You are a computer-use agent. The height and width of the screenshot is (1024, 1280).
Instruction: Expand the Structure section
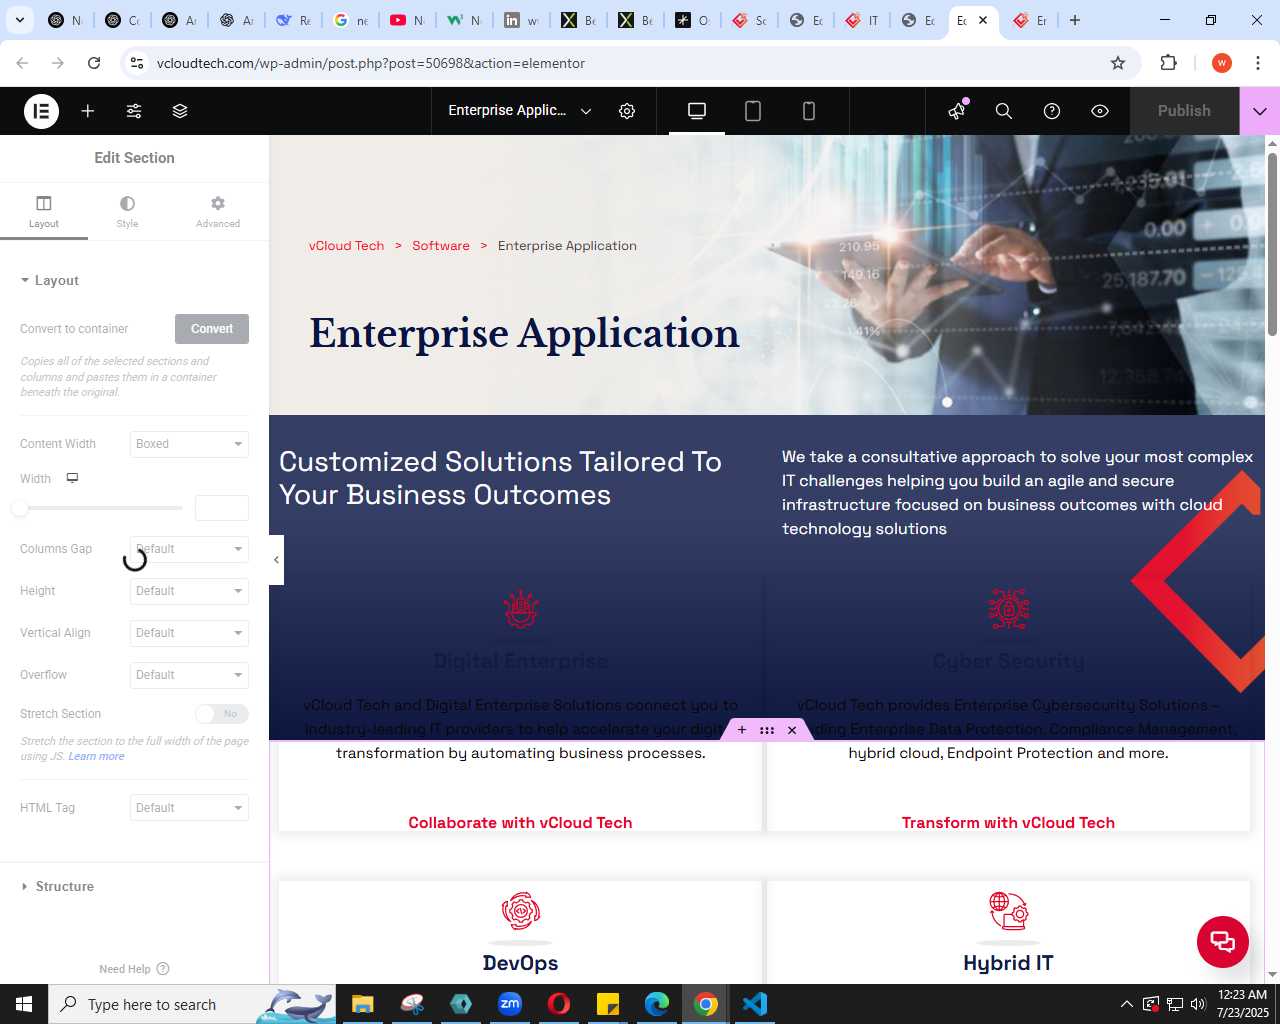point(58,887)
